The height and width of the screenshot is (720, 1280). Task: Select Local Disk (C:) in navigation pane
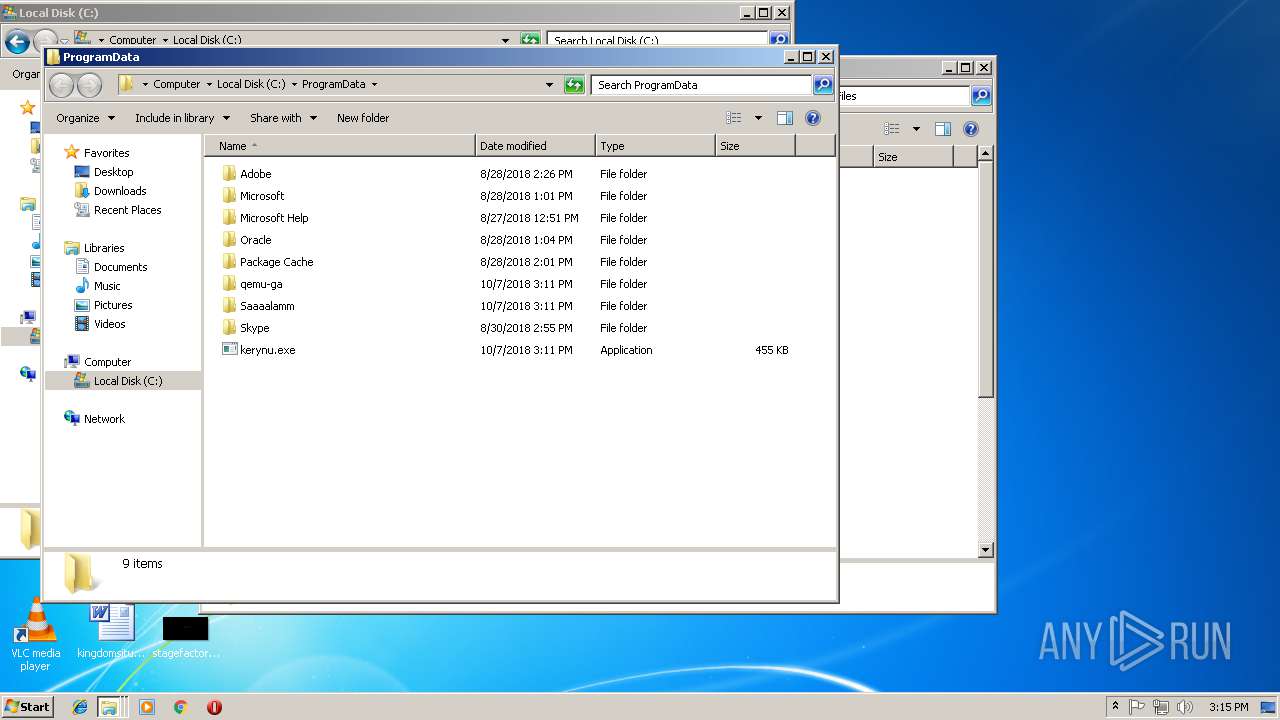point(123,381)
